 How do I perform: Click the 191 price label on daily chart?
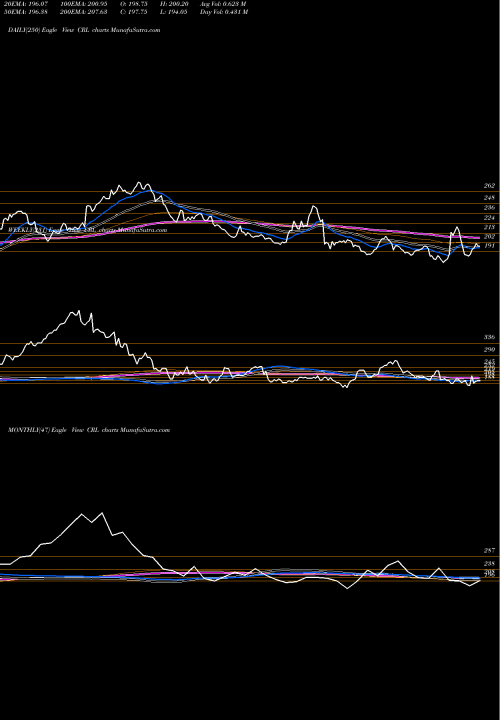point(489,246)
